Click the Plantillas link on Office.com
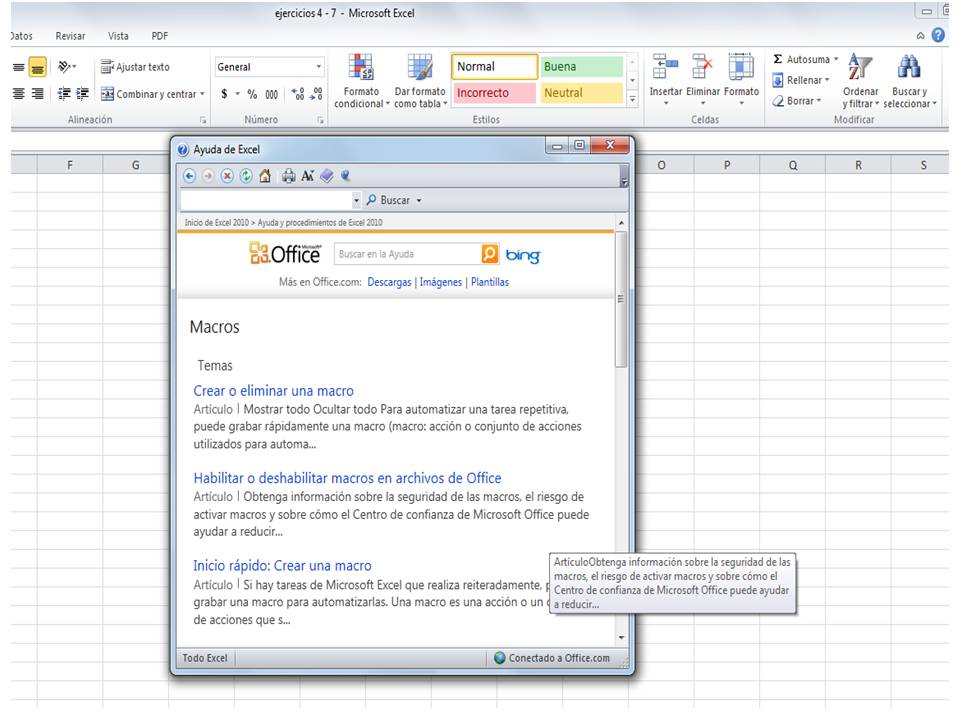Screen dimensions: 960x720 pyautogui.click(x=489, y=282)
